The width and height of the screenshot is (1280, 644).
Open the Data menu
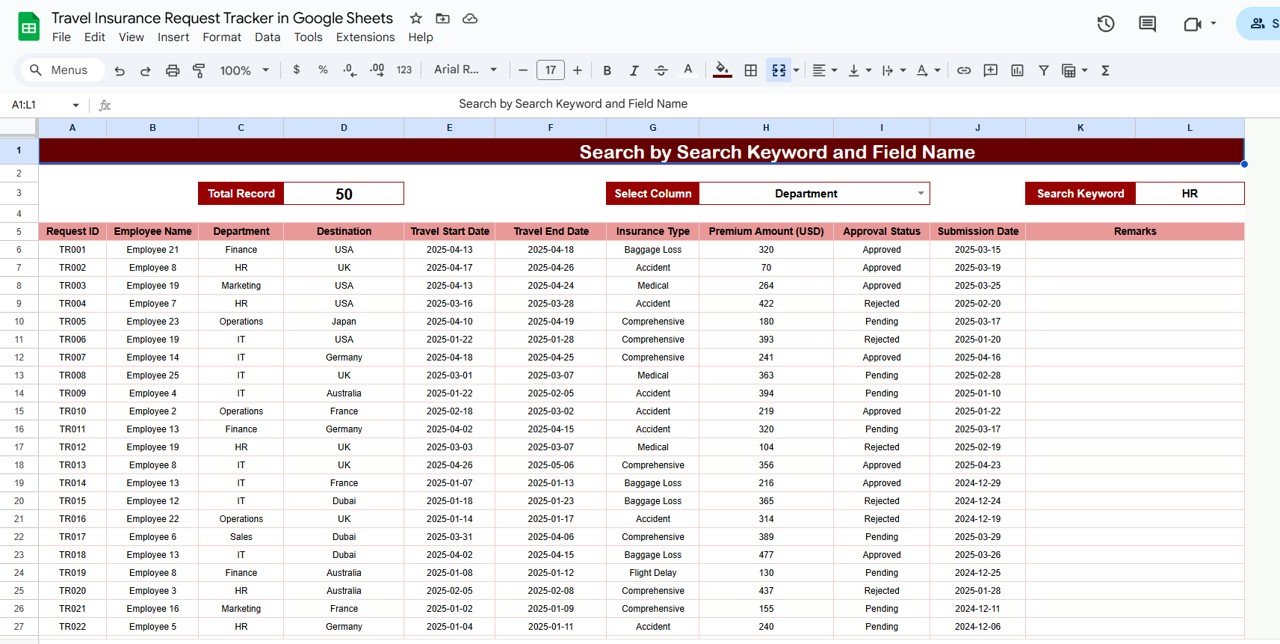click(267, 37)
